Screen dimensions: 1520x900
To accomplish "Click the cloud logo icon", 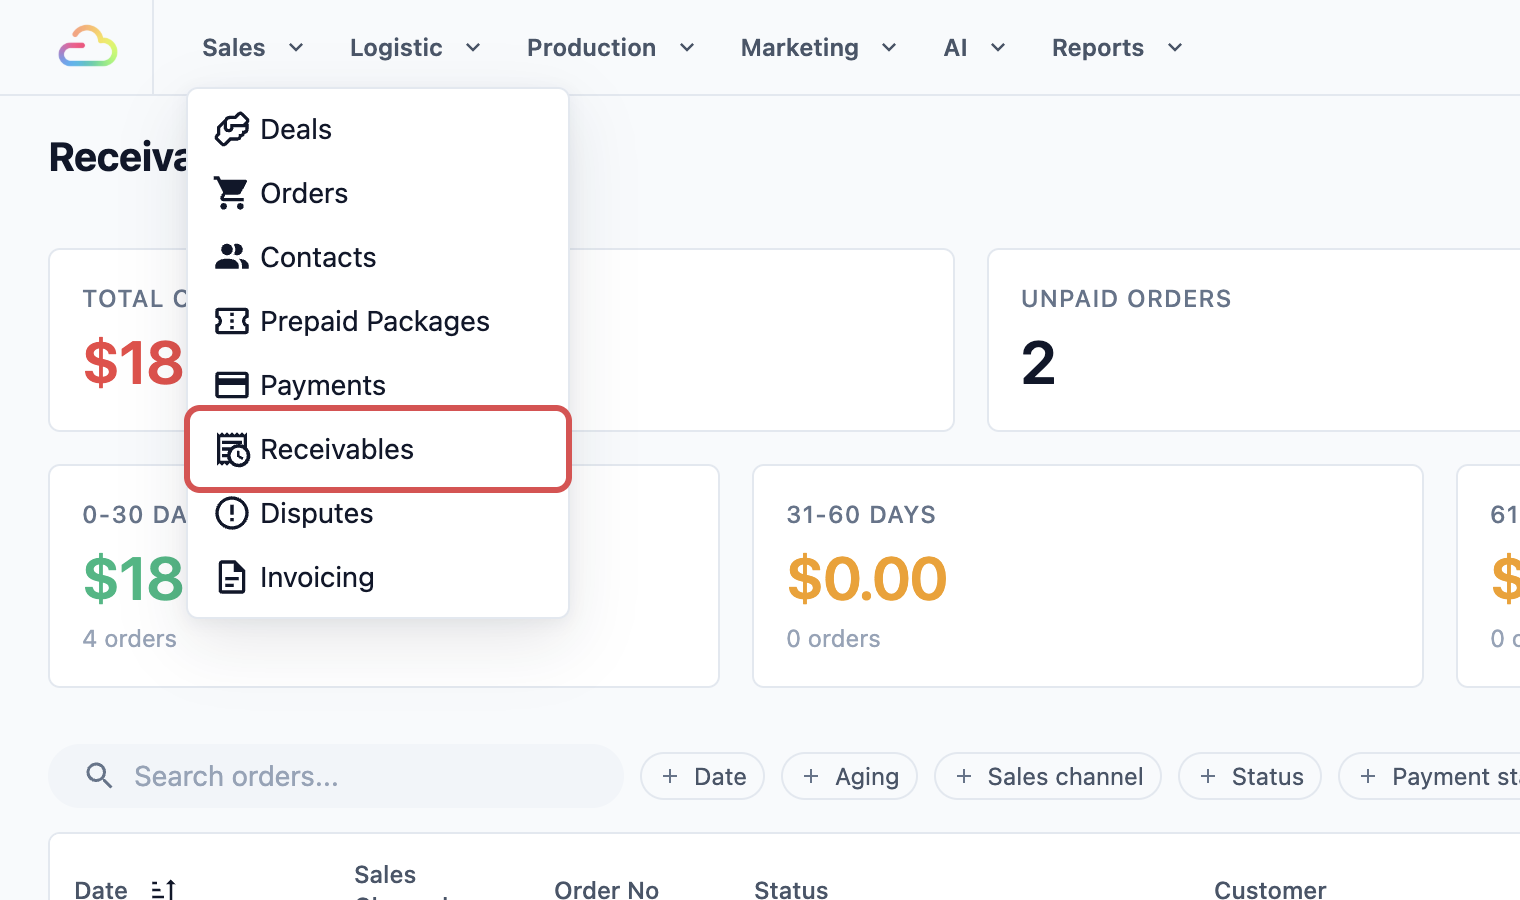I will 88,47.
